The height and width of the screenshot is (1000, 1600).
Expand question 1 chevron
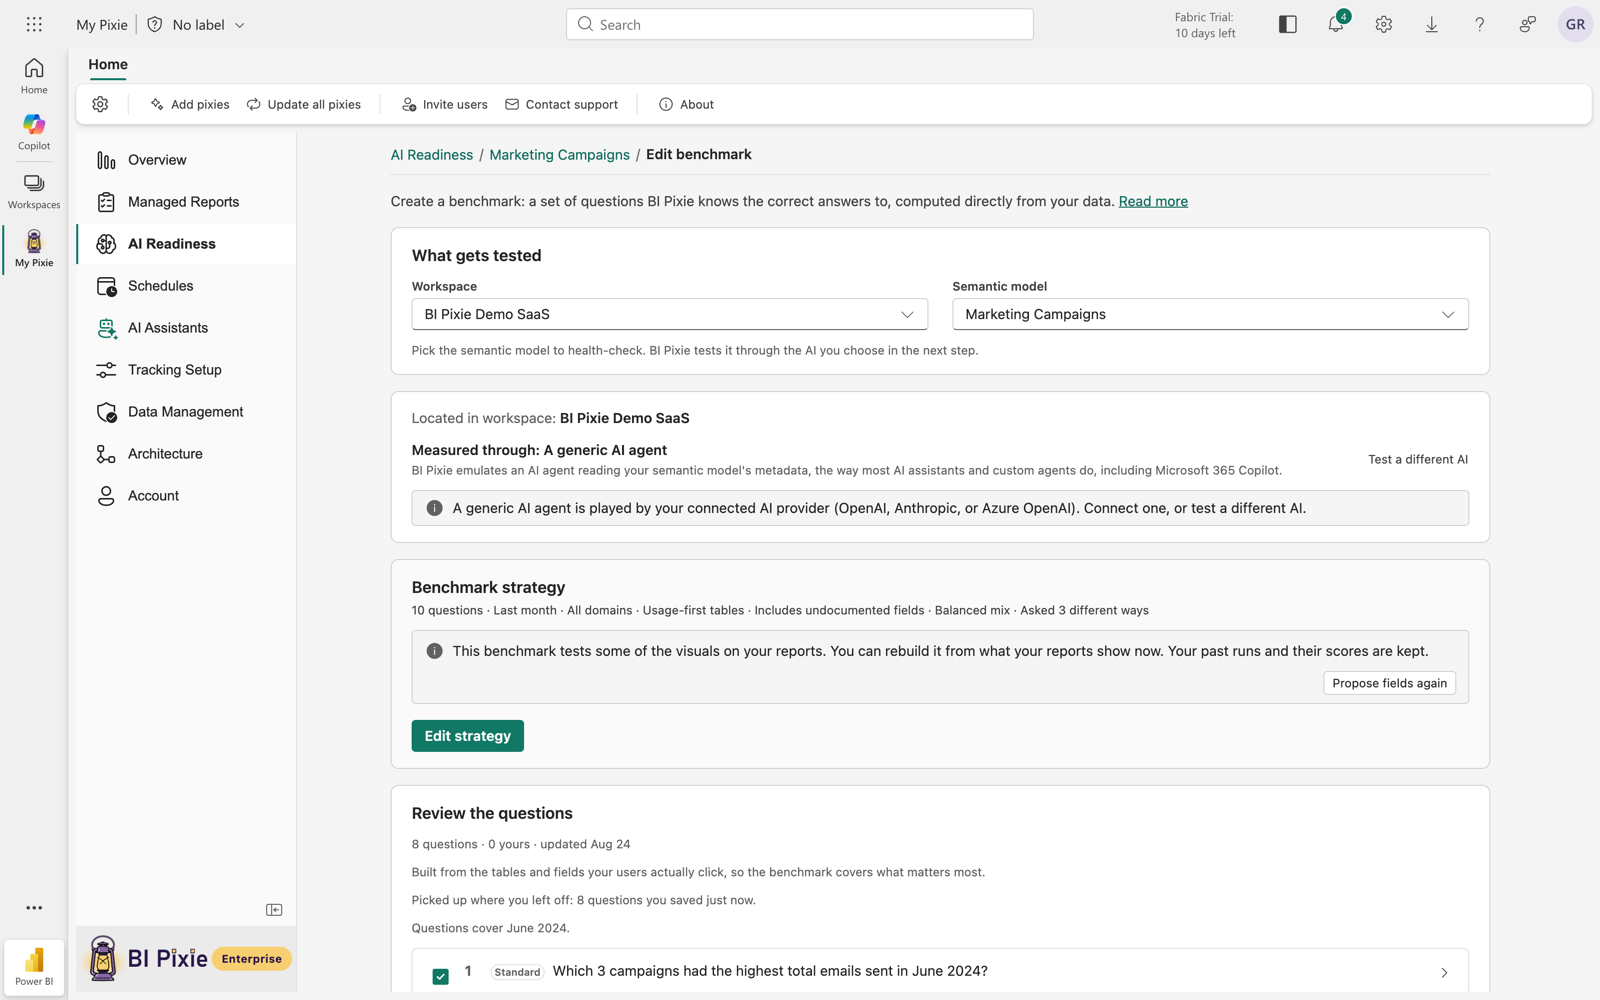point(1444,972)
